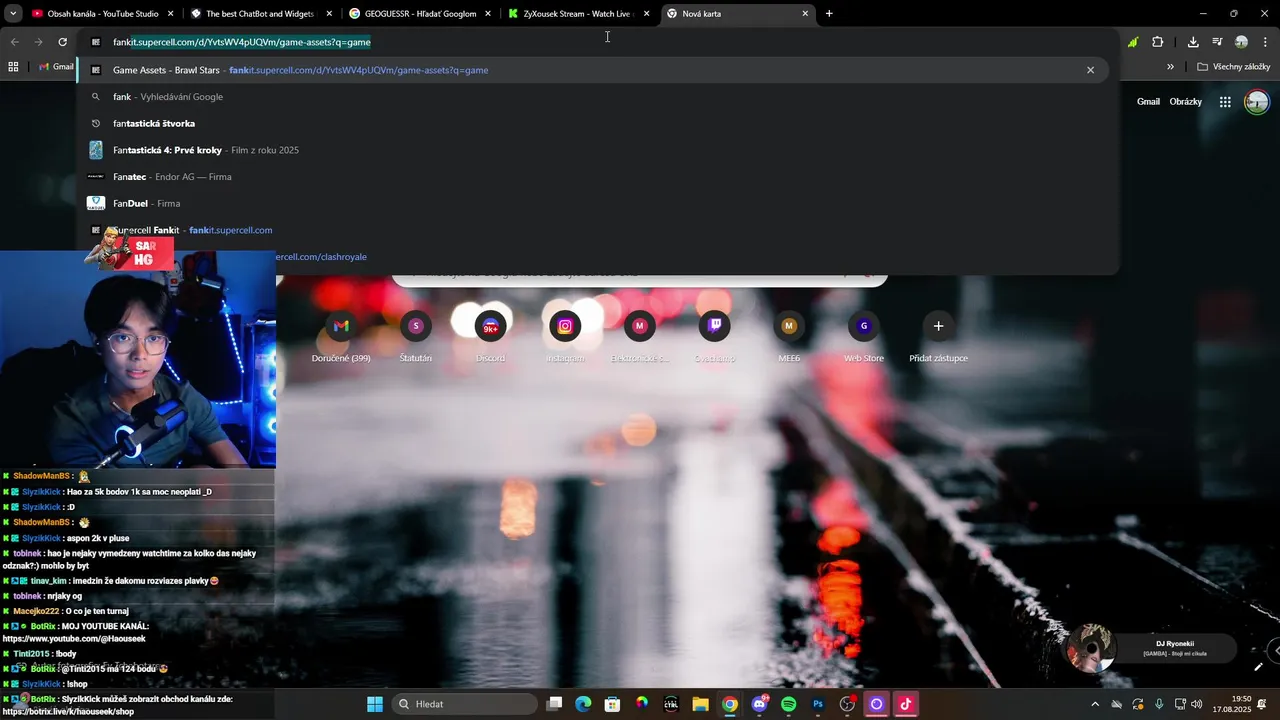Open the Twitch shortcut tile

(x=715, y=337)
